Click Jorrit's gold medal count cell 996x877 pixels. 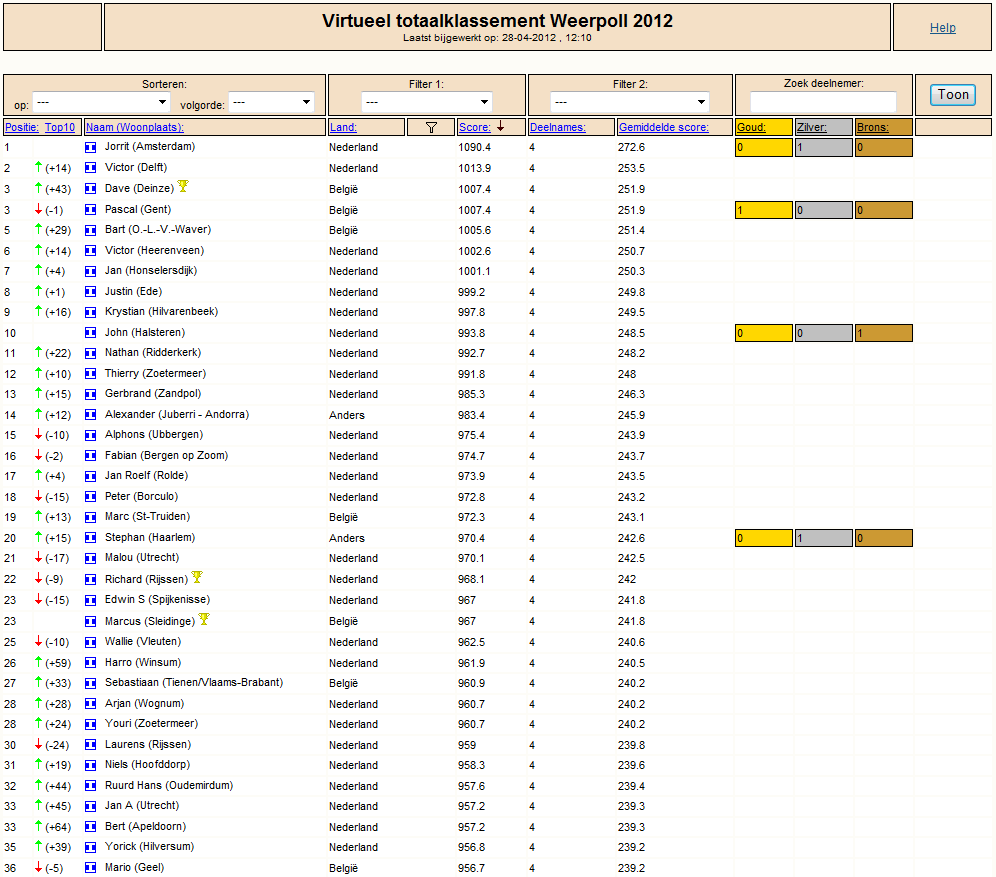click(x=764, y=147)
